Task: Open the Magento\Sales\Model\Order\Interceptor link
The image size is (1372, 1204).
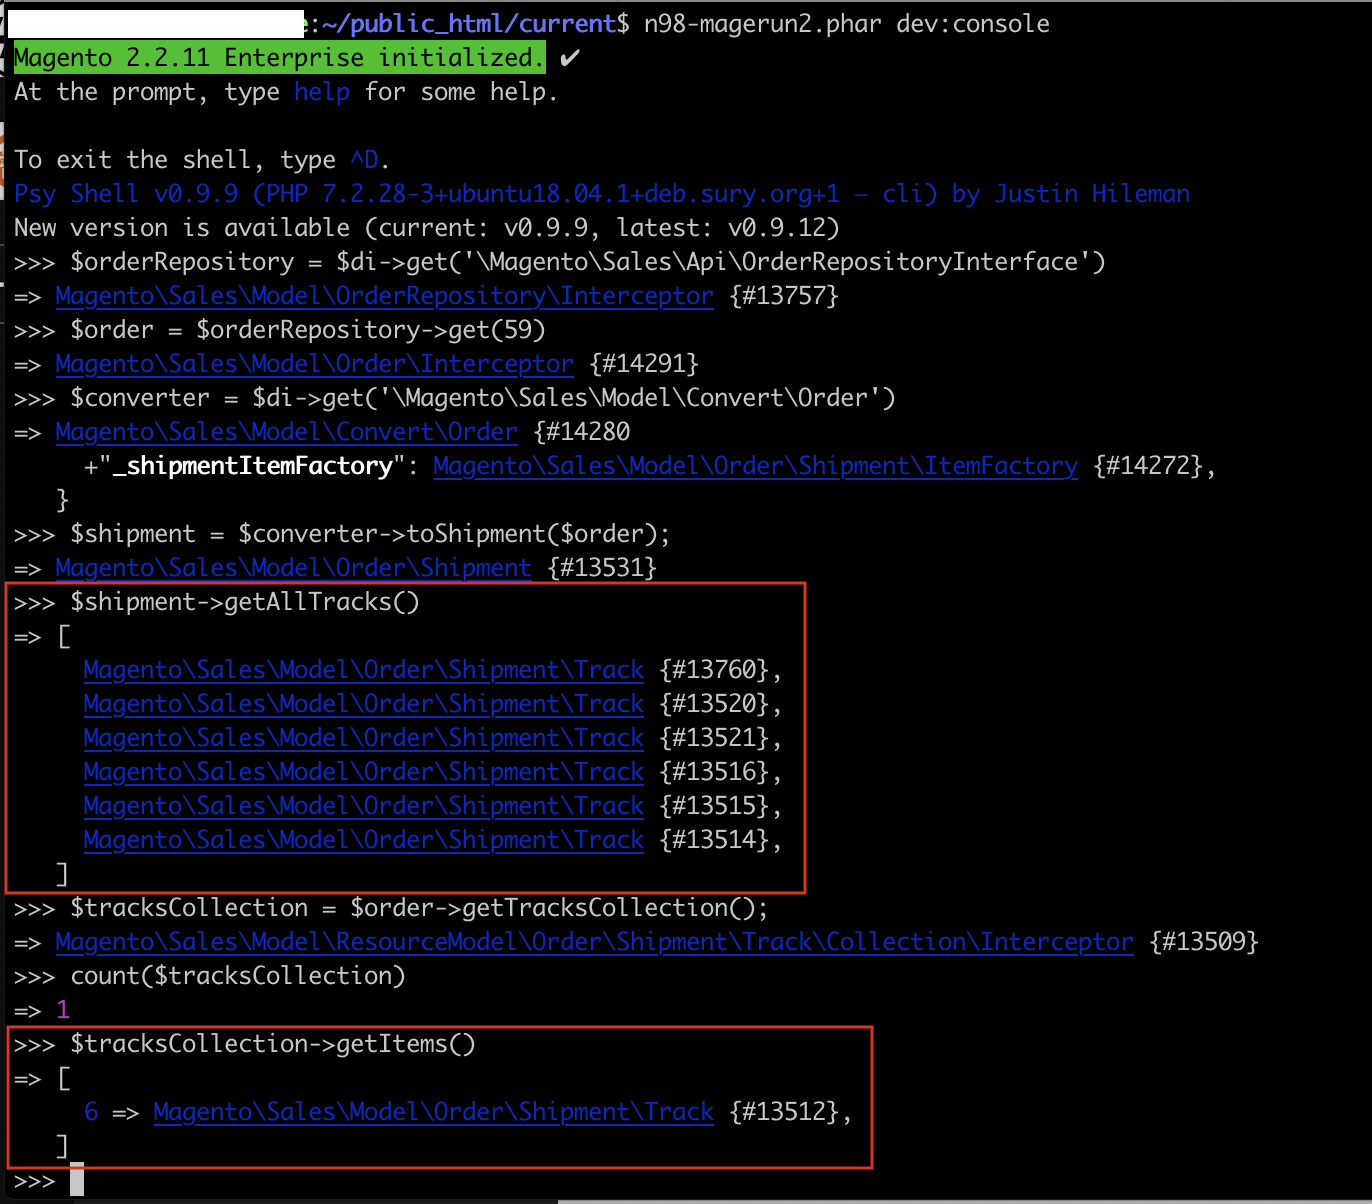Action: [x=315, y=364]
